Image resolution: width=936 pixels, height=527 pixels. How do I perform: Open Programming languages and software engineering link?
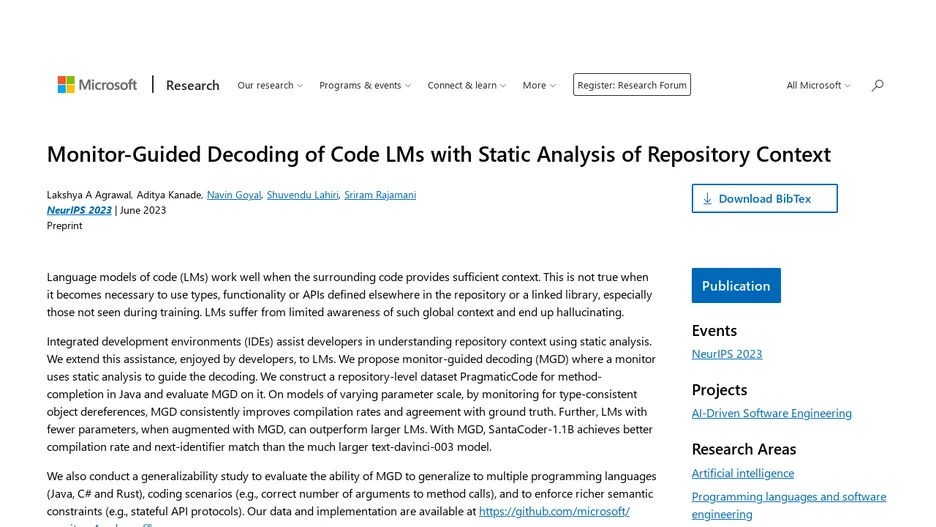coord(789,505)
